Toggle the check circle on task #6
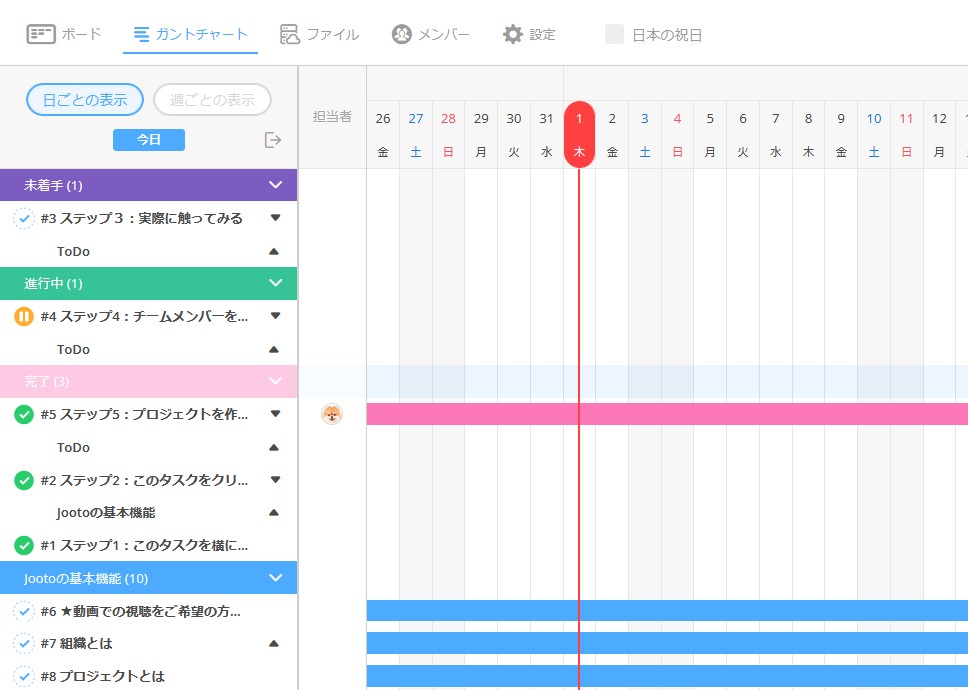This screenshot has width=968, height=690. point(24,611)
